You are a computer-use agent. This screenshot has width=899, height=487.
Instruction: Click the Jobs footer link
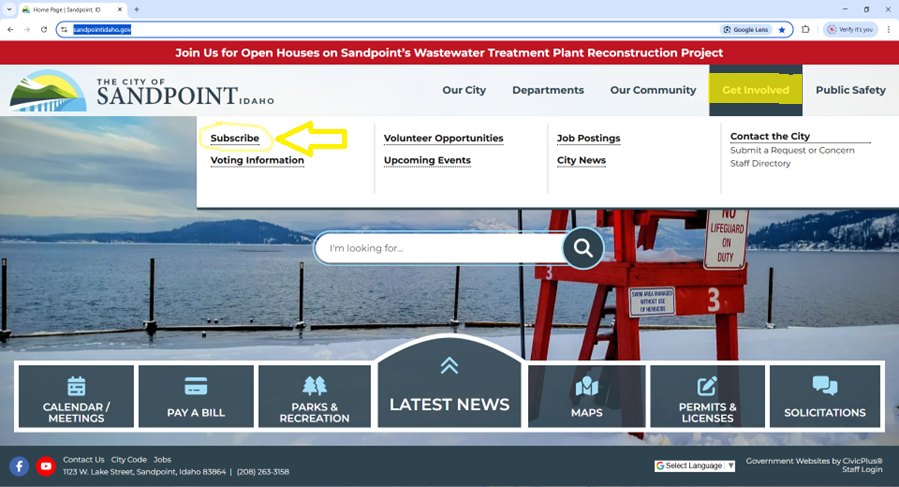click(x=162, y=459)
